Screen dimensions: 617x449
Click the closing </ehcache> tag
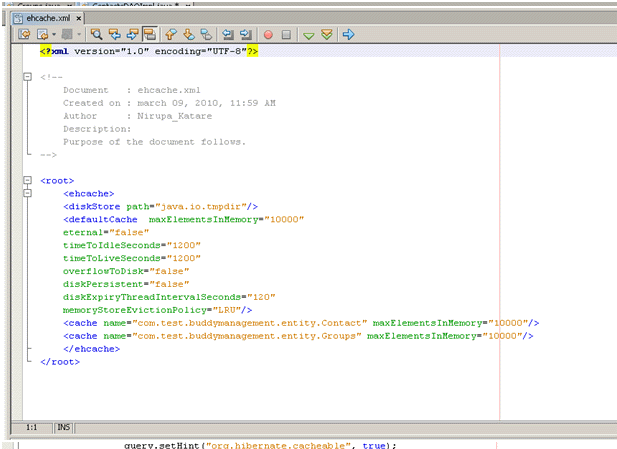tap(91, 349)
